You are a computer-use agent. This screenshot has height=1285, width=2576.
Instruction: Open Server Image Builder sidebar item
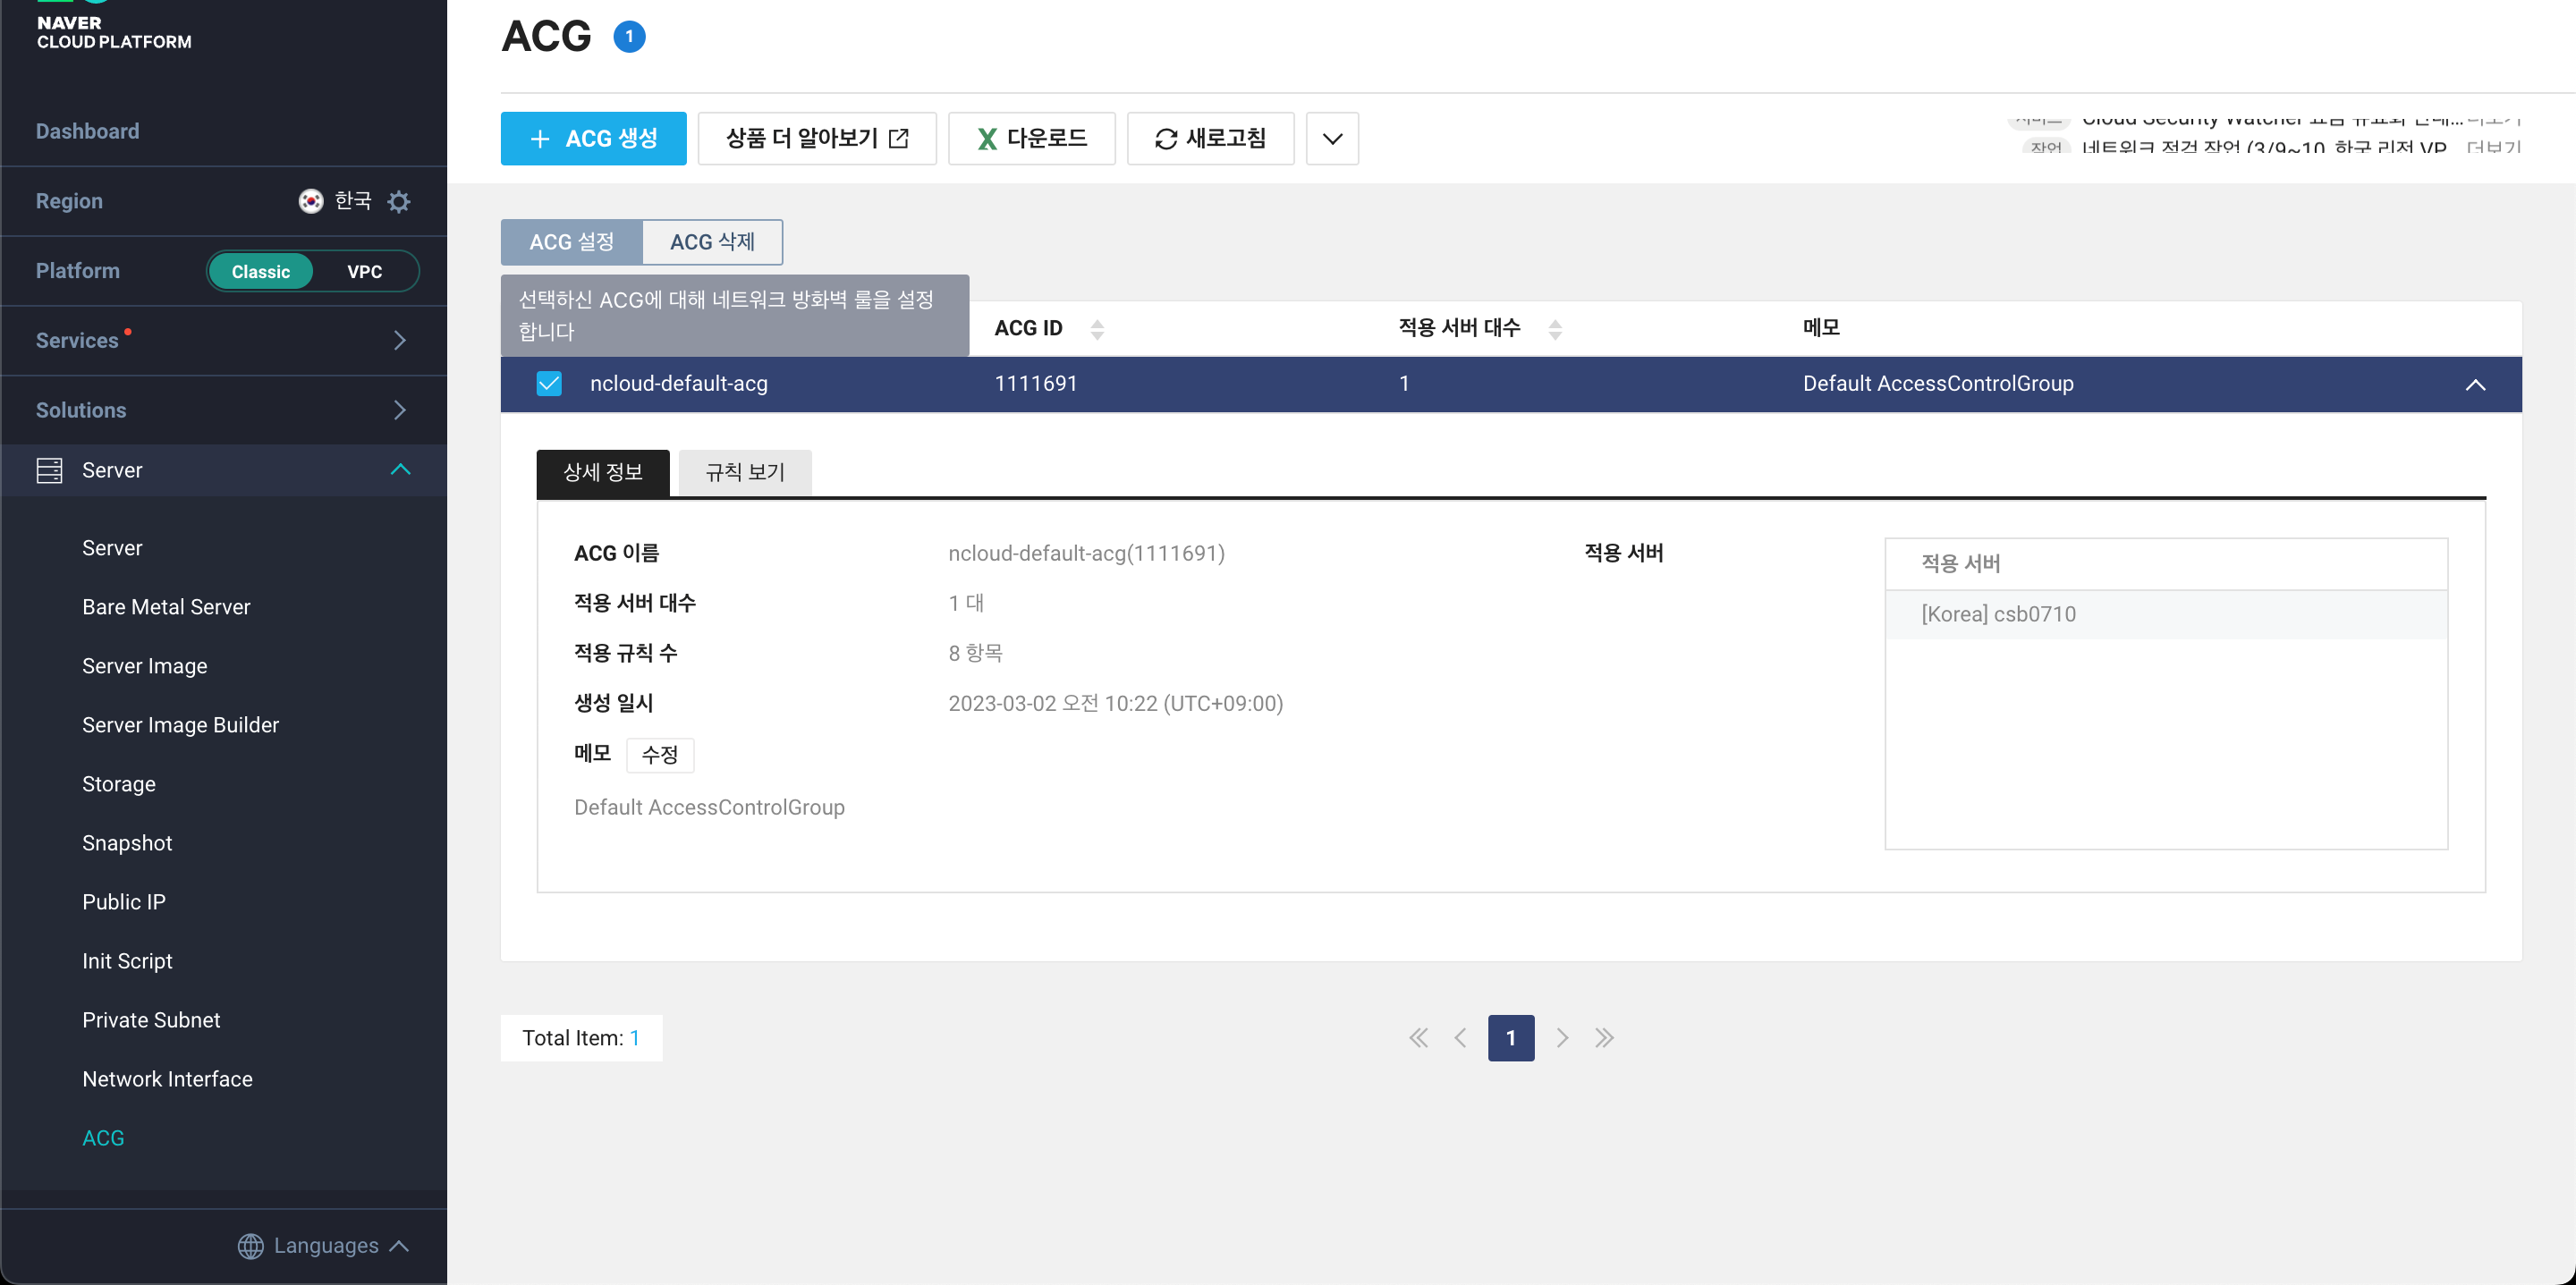tap(180, 725)
